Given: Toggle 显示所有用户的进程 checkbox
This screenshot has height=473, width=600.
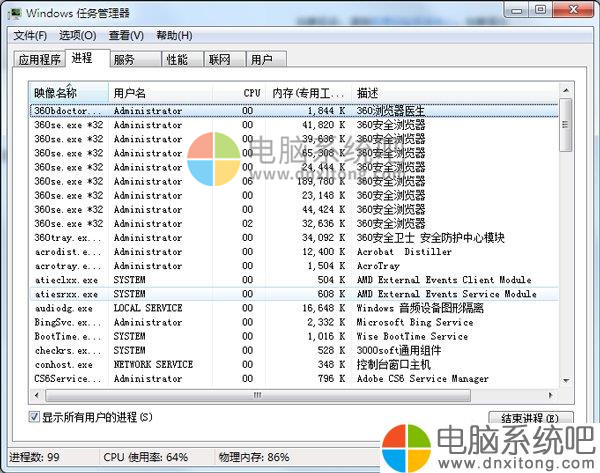Looking at the screenshot, I should tap(34, 416).
